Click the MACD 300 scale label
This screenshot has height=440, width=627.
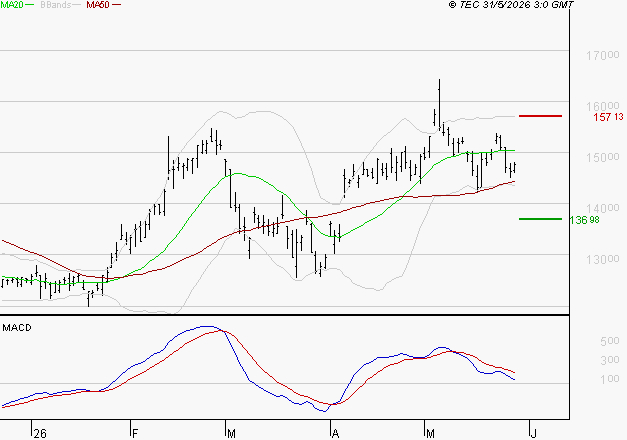(x=610, y=360)
